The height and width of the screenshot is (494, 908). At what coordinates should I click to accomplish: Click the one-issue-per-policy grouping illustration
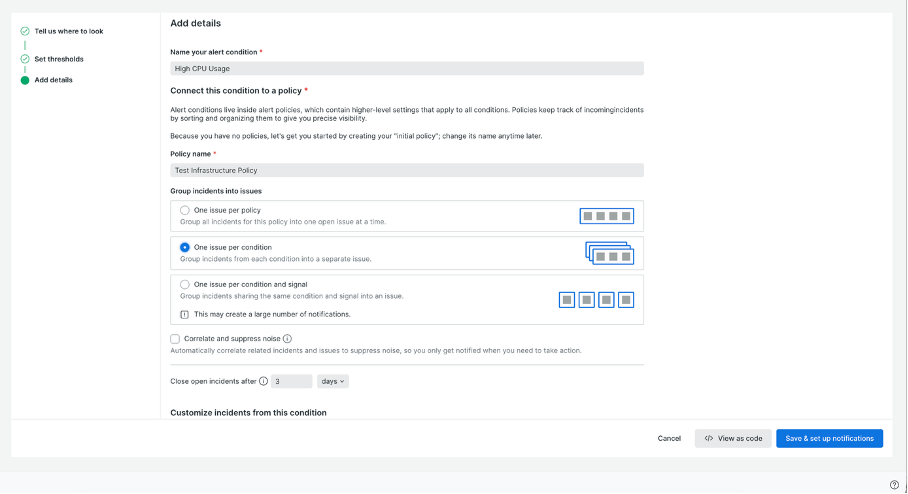[607, 216]
